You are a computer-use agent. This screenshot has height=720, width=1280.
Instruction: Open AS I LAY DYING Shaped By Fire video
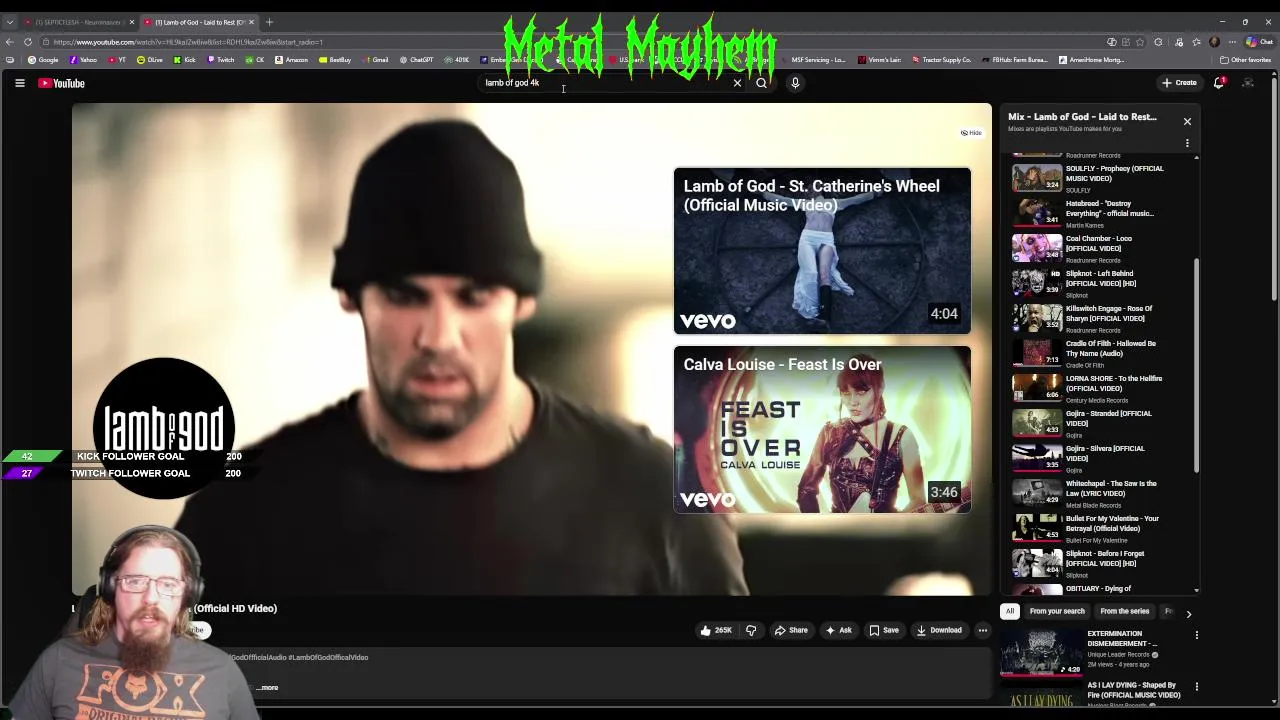click(1133, 690)
